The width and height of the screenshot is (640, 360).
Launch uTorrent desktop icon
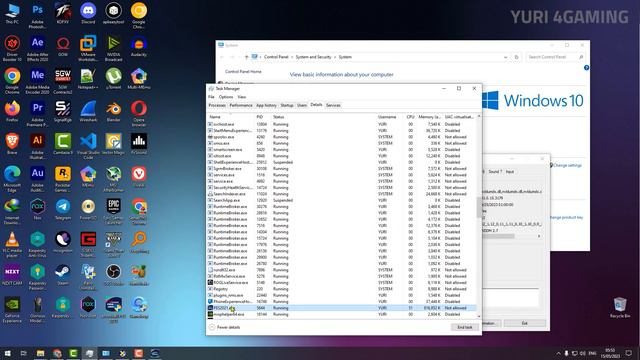(113, 79)
